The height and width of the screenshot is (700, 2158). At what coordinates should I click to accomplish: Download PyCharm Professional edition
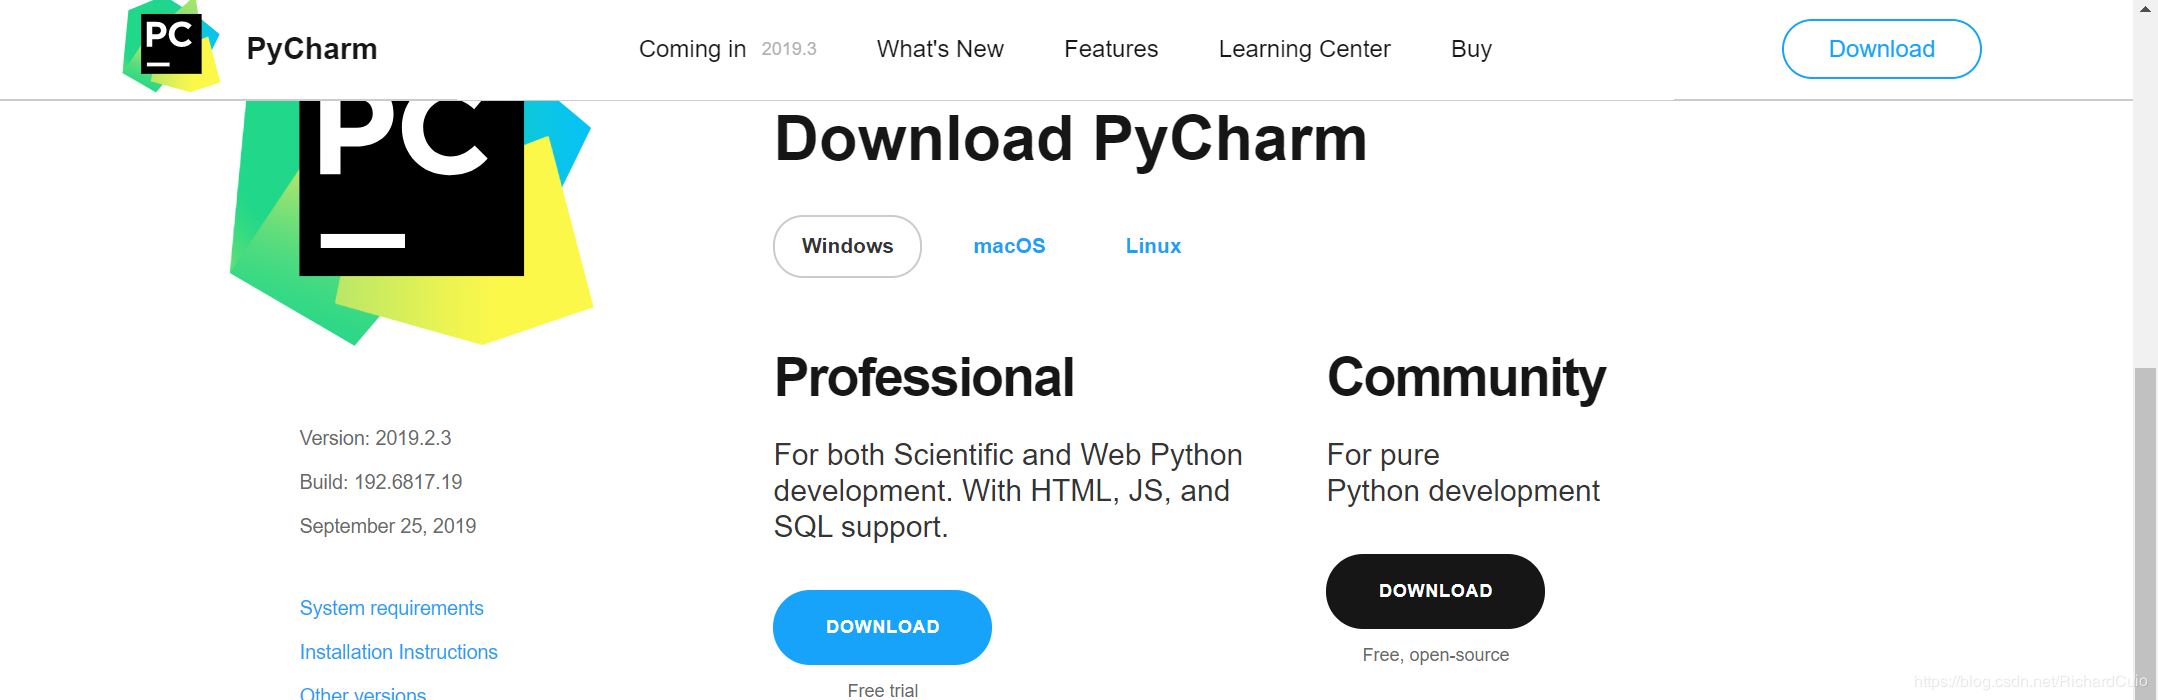[881, 627]
